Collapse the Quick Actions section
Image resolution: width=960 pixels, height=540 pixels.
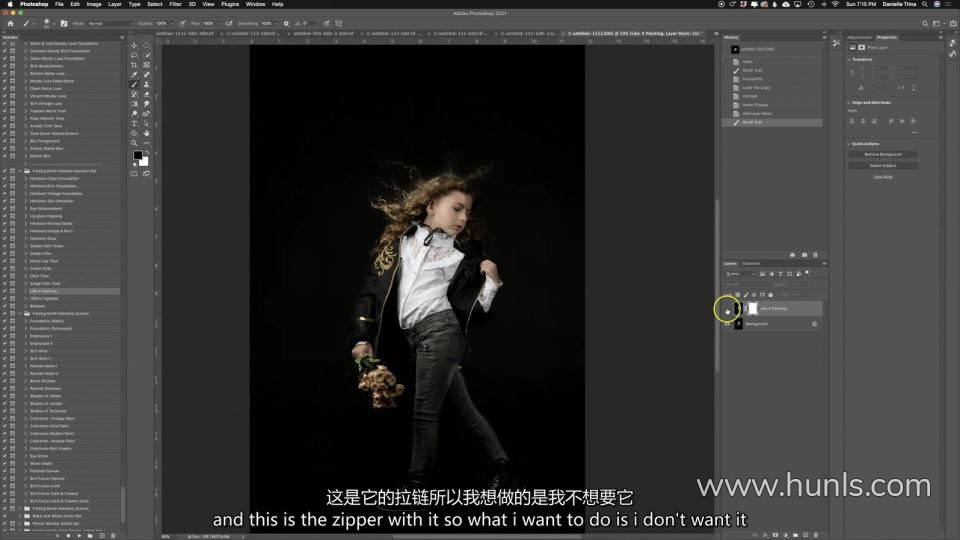click(x=849, y=144)
